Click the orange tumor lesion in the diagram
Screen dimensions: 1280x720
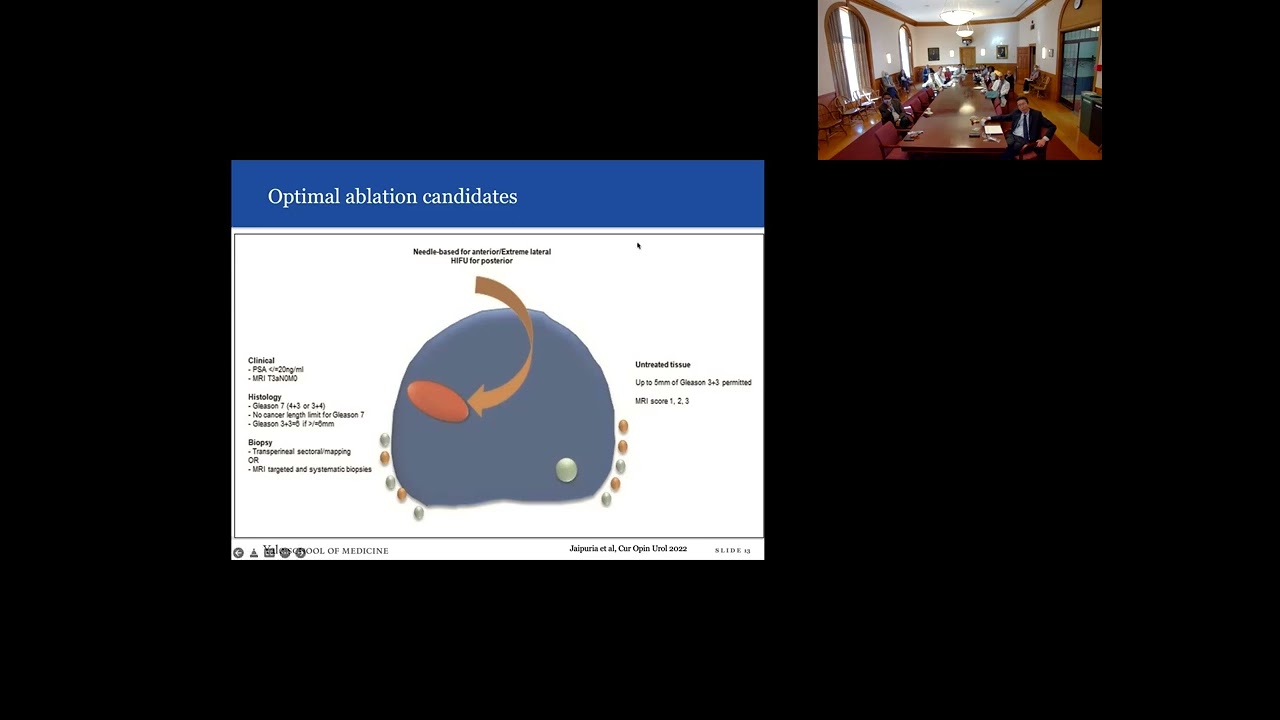click(440, 400)
